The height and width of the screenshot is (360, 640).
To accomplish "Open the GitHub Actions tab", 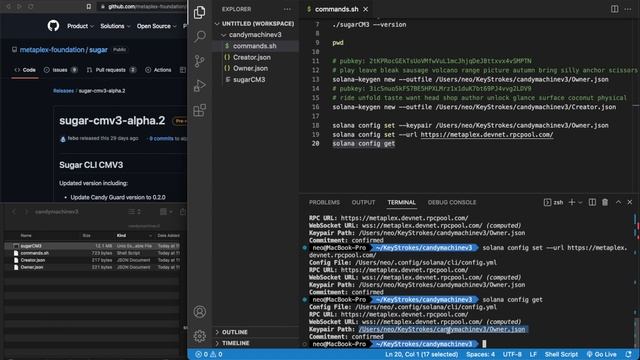I will coord(158,70).
